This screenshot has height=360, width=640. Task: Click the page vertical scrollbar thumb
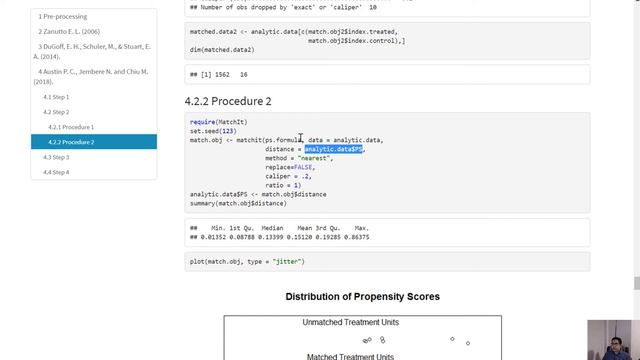(x=637, y=283)
